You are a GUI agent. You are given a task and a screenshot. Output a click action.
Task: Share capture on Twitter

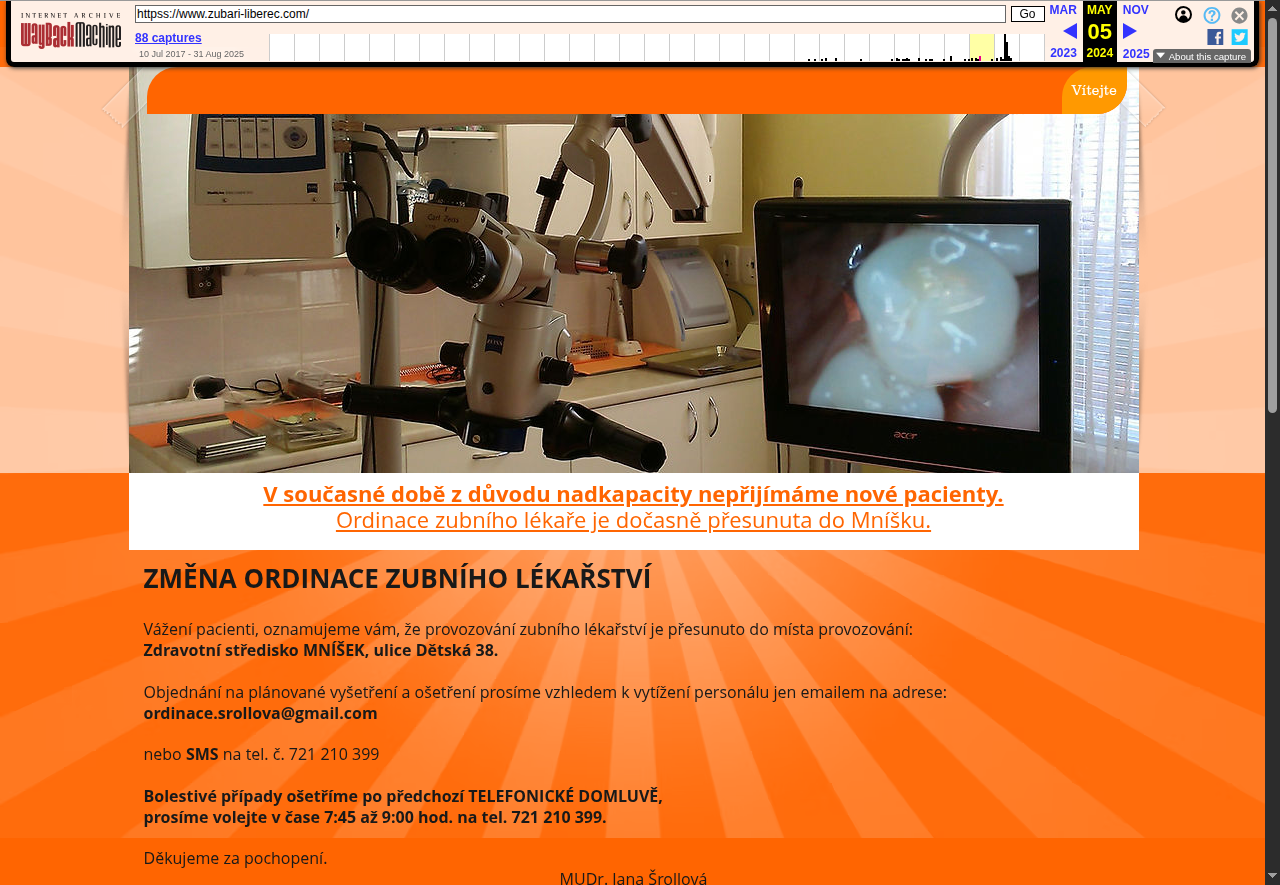[x=1239, y=37]
